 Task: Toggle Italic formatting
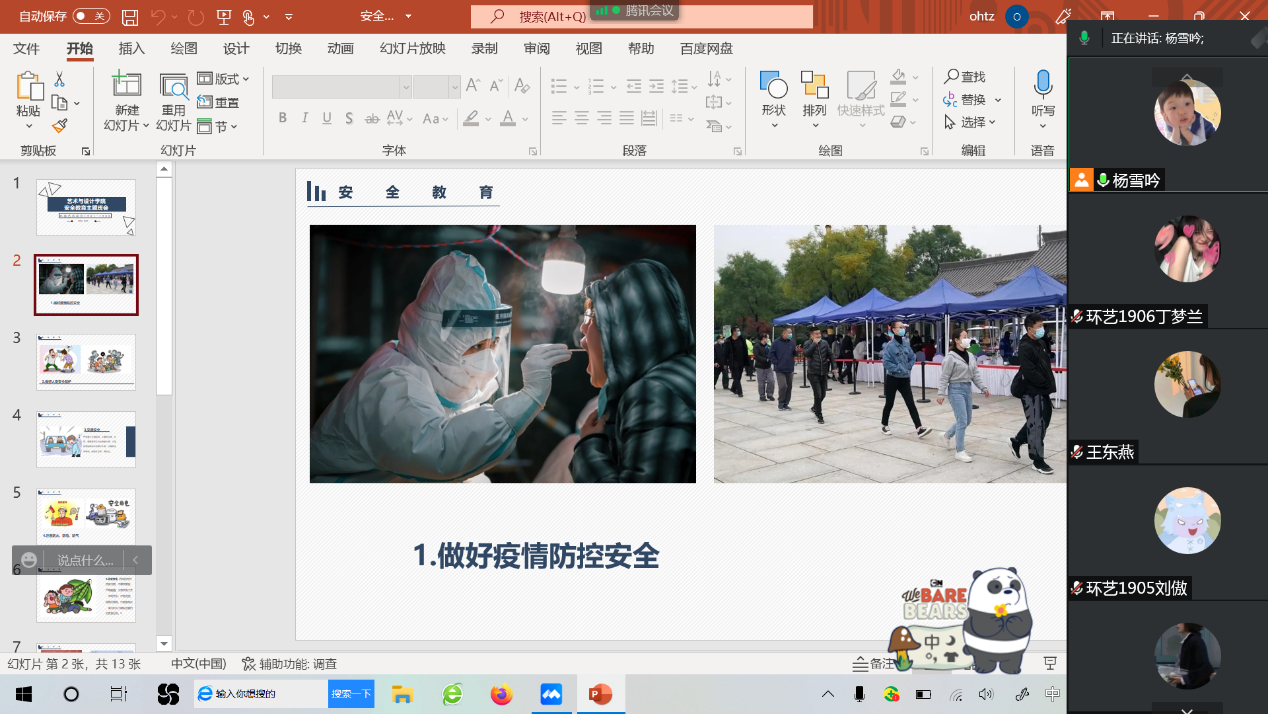tap(305, 118)
